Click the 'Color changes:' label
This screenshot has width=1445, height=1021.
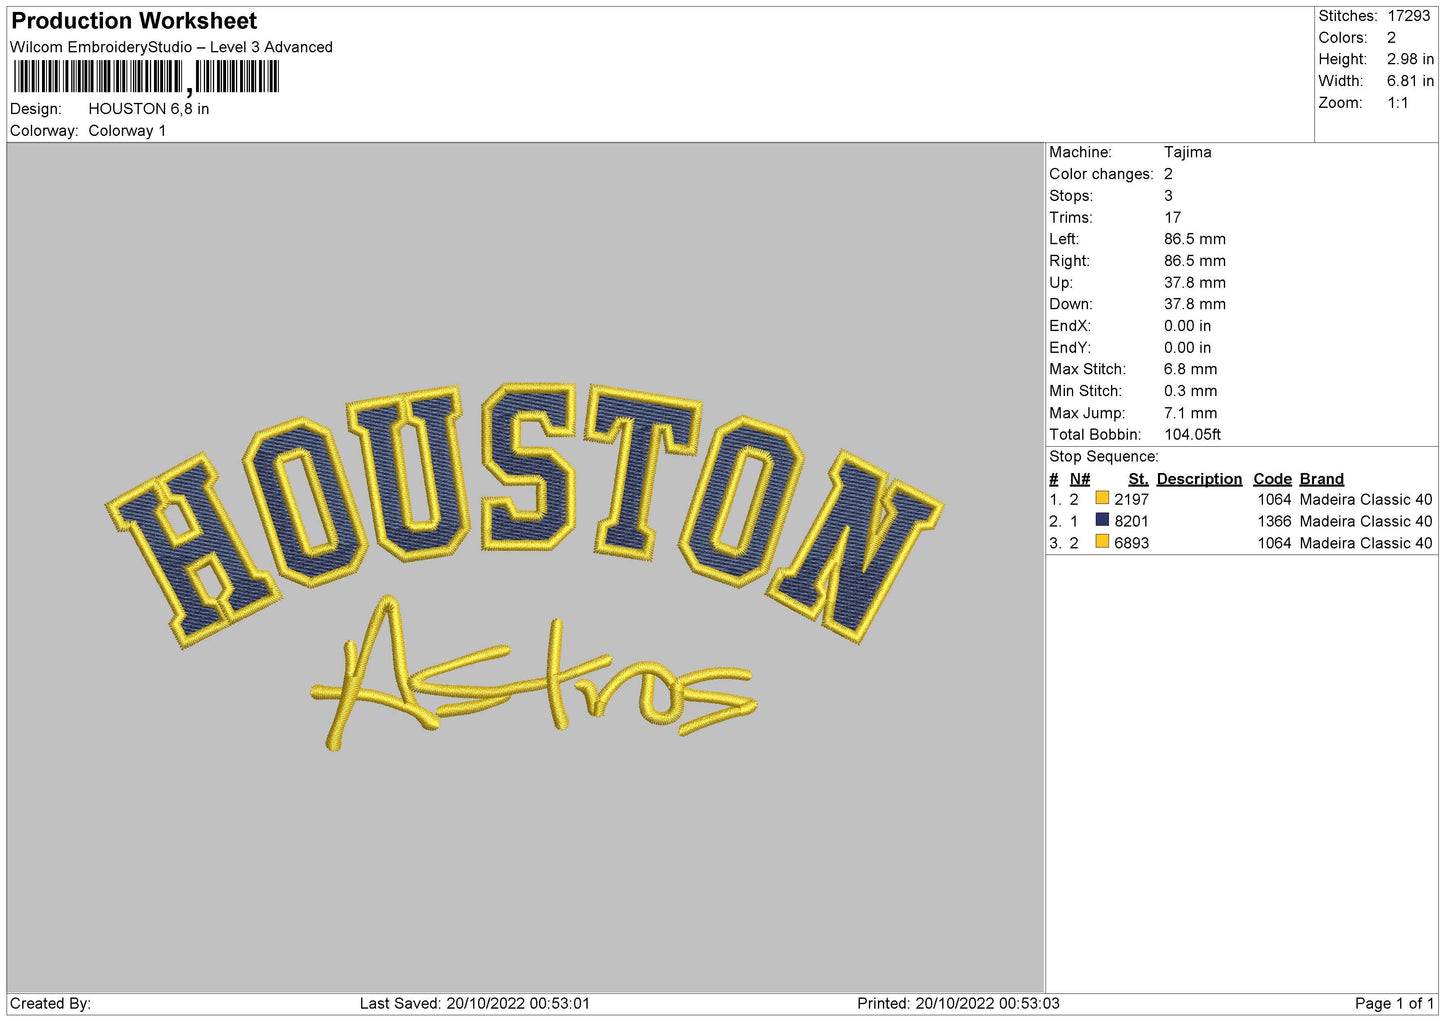[1101, 174]
